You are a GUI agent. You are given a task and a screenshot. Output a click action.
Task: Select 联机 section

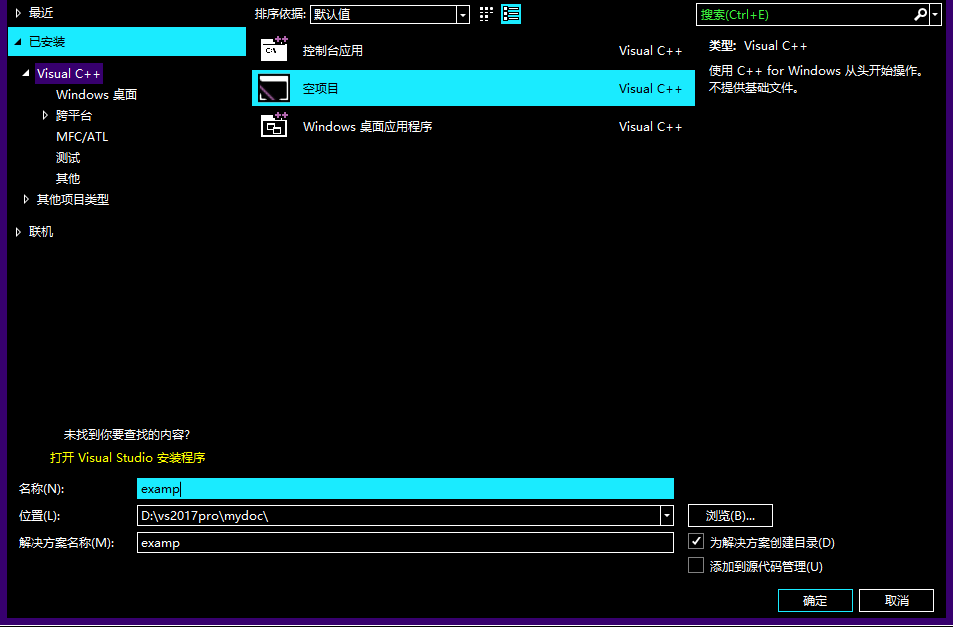[x=41, y=232]
